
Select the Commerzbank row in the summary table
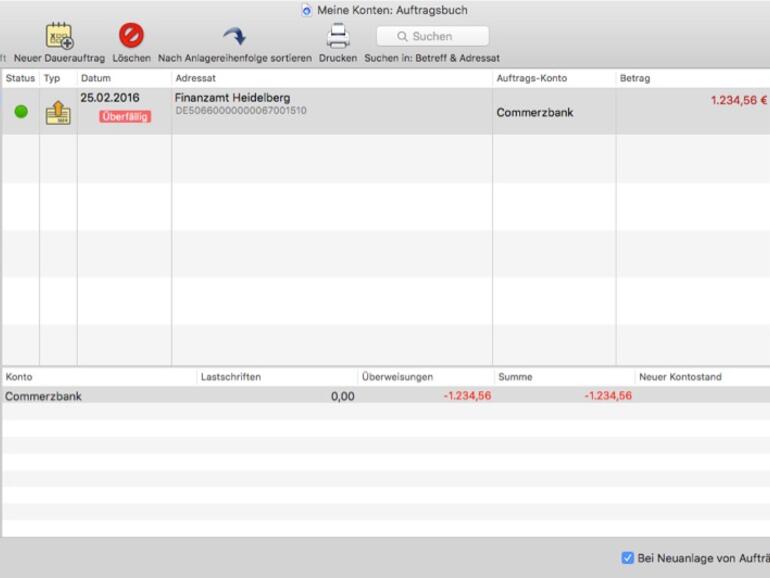(386, 396)
